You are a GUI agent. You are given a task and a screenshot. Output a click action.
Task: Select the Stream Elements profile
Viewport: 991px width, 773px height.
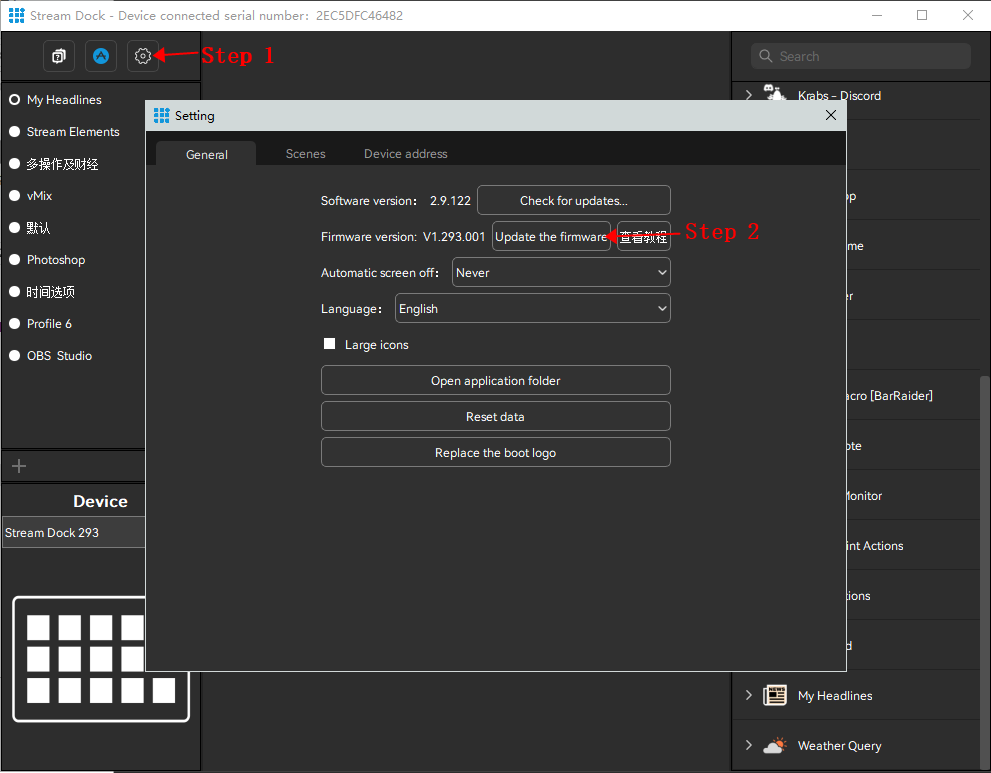[x=73, y=131]
